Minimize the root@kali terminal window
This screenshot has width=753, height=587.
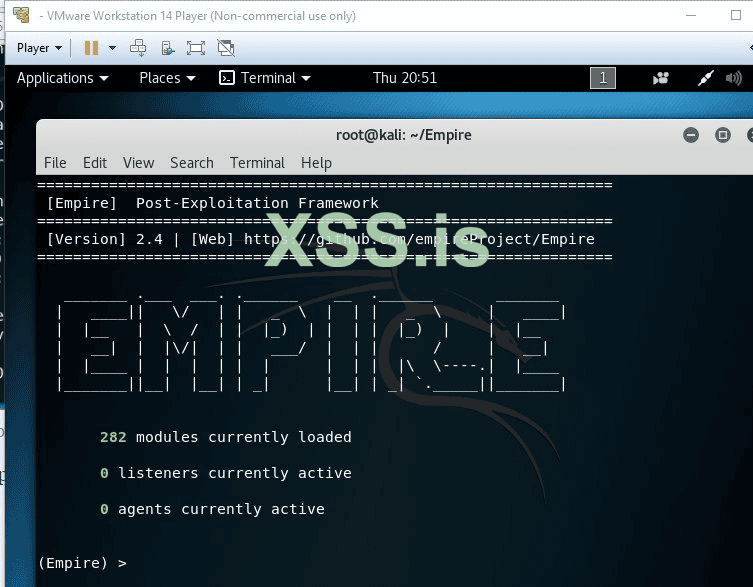pos(691,135)
